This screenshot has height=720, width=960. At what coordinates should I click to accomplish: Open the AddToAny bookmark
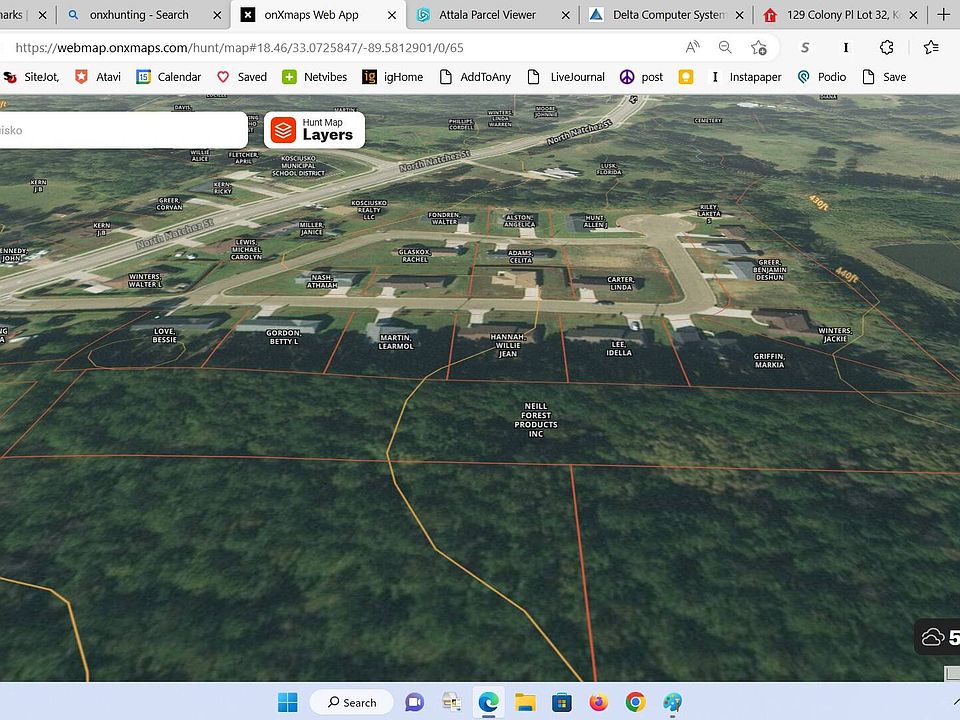tap(472, 77)
